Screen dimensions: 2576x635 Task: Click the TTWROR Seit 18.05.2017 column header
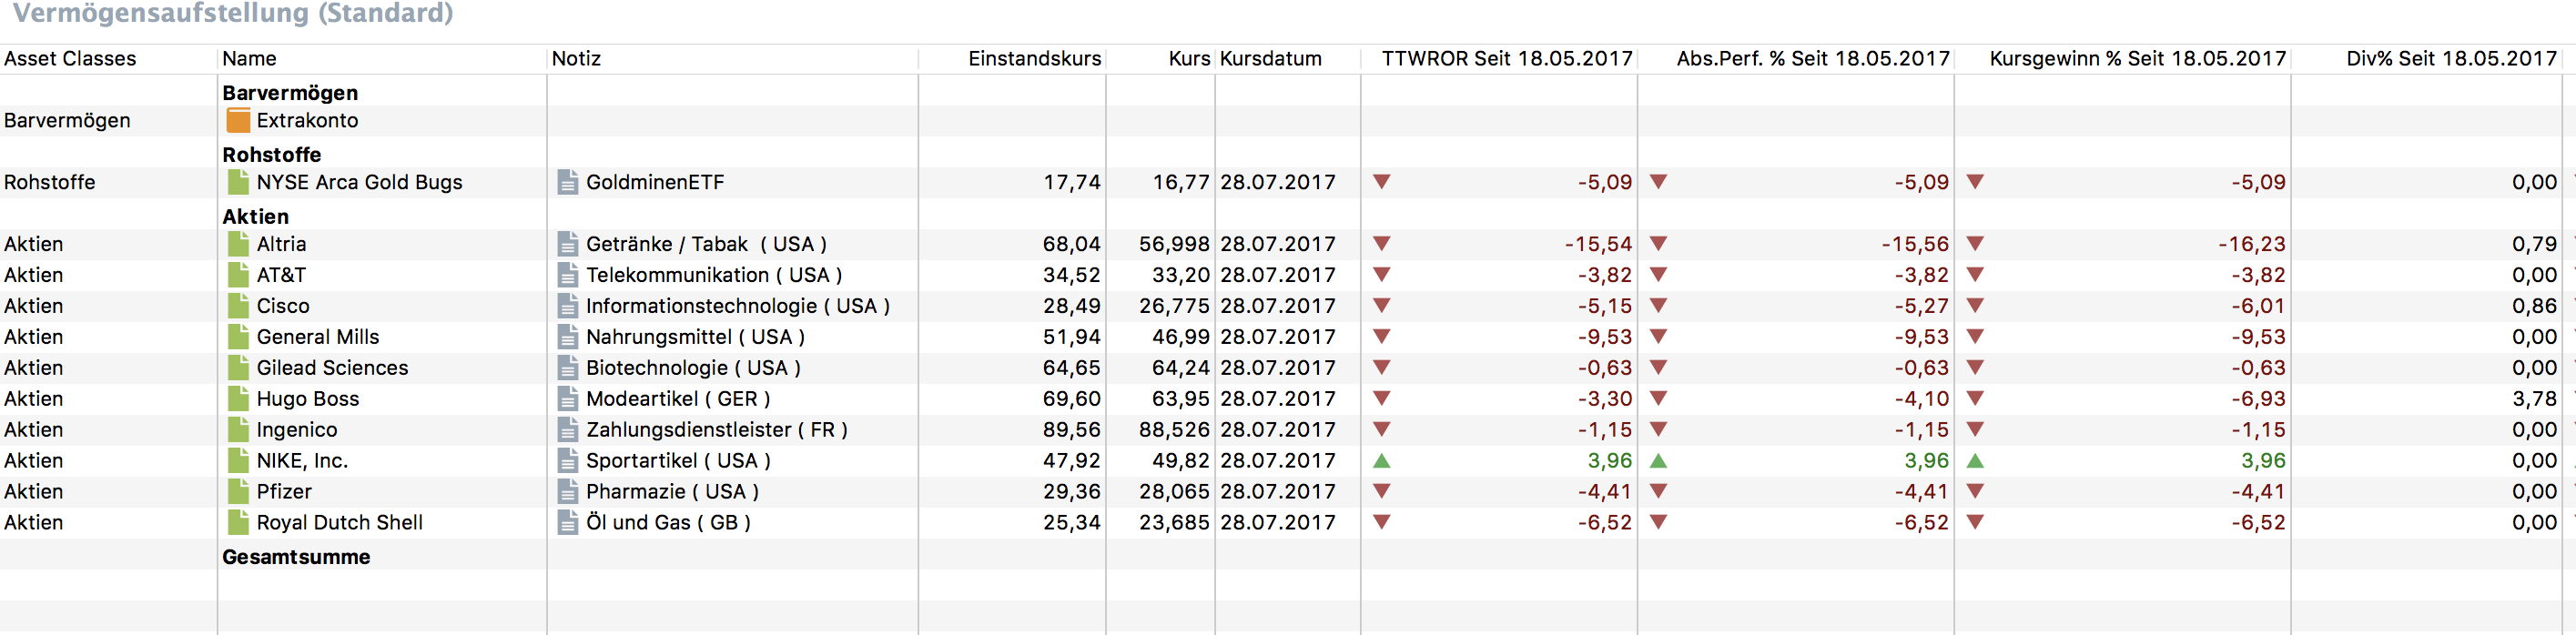tap(1506, 59)
